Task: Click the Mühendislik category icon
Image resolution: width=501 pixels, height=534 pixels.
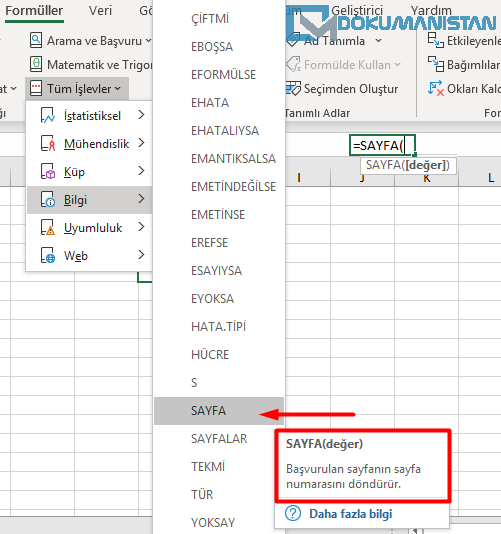Action: [47, 143]
